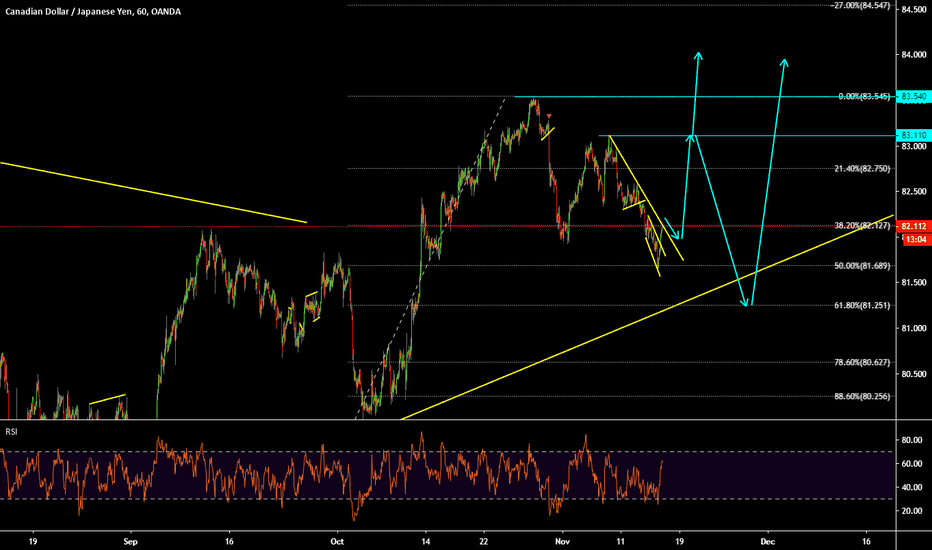This screenshot has height=550, width=932.
Task: Select the 21.40%(82.750) Fibonacci label
Action: pyautogui.click(x=862, y=169)
